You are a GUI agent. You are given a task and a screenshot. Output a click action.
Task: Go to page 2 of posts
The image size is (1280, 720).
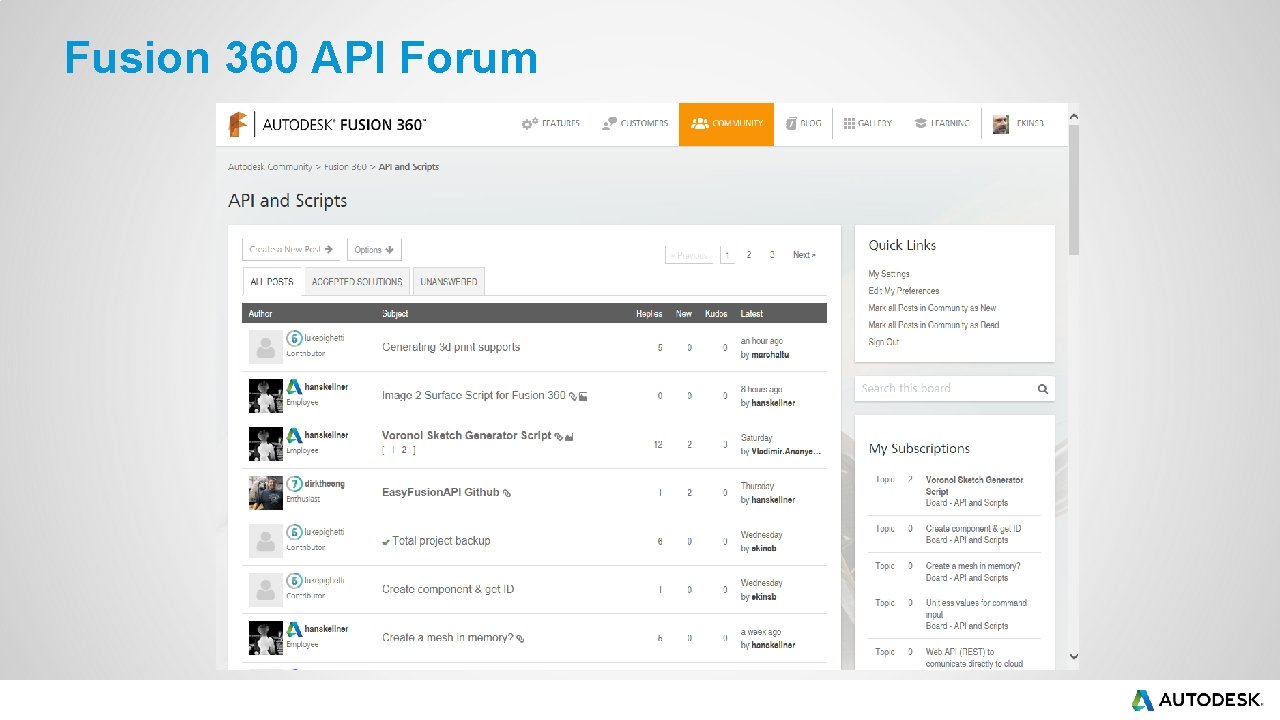pyautogui.click(x=749, y=255)
